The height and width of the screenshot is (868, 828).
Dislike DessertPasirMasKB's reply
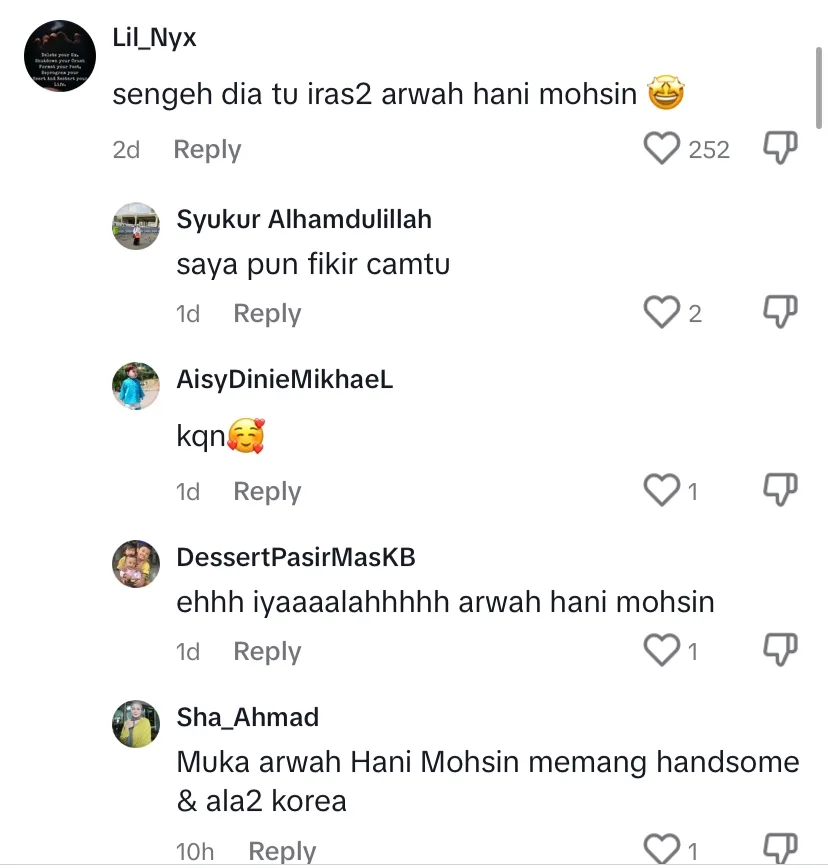(x=780, y=650)
